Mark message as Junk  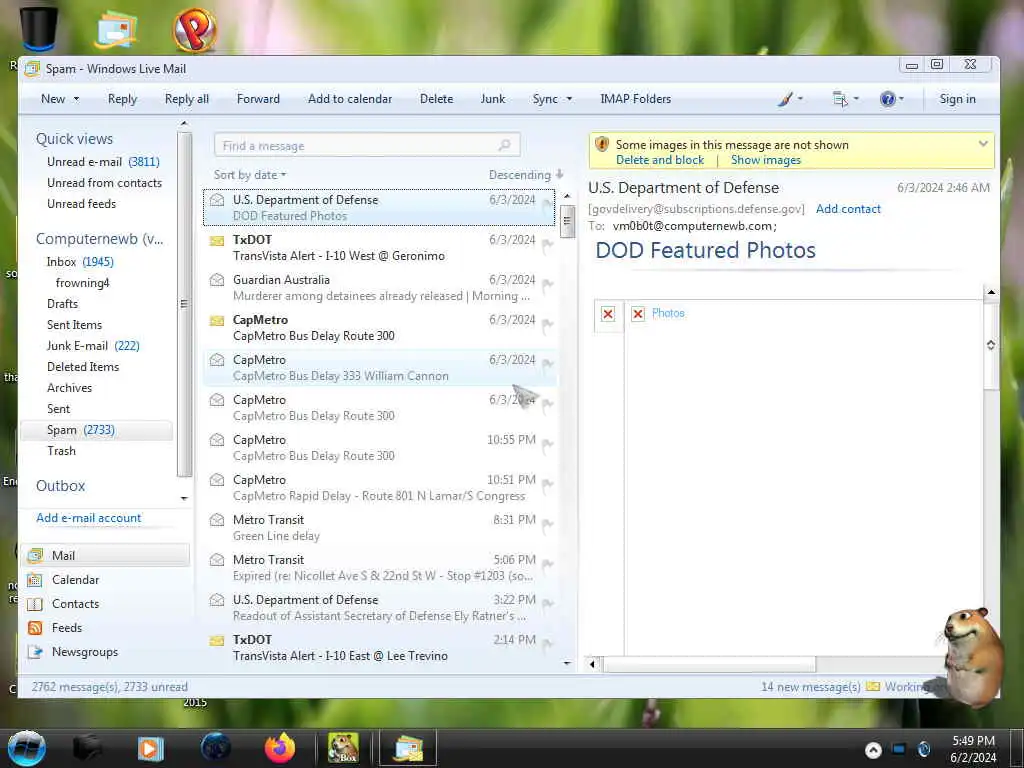493,99
